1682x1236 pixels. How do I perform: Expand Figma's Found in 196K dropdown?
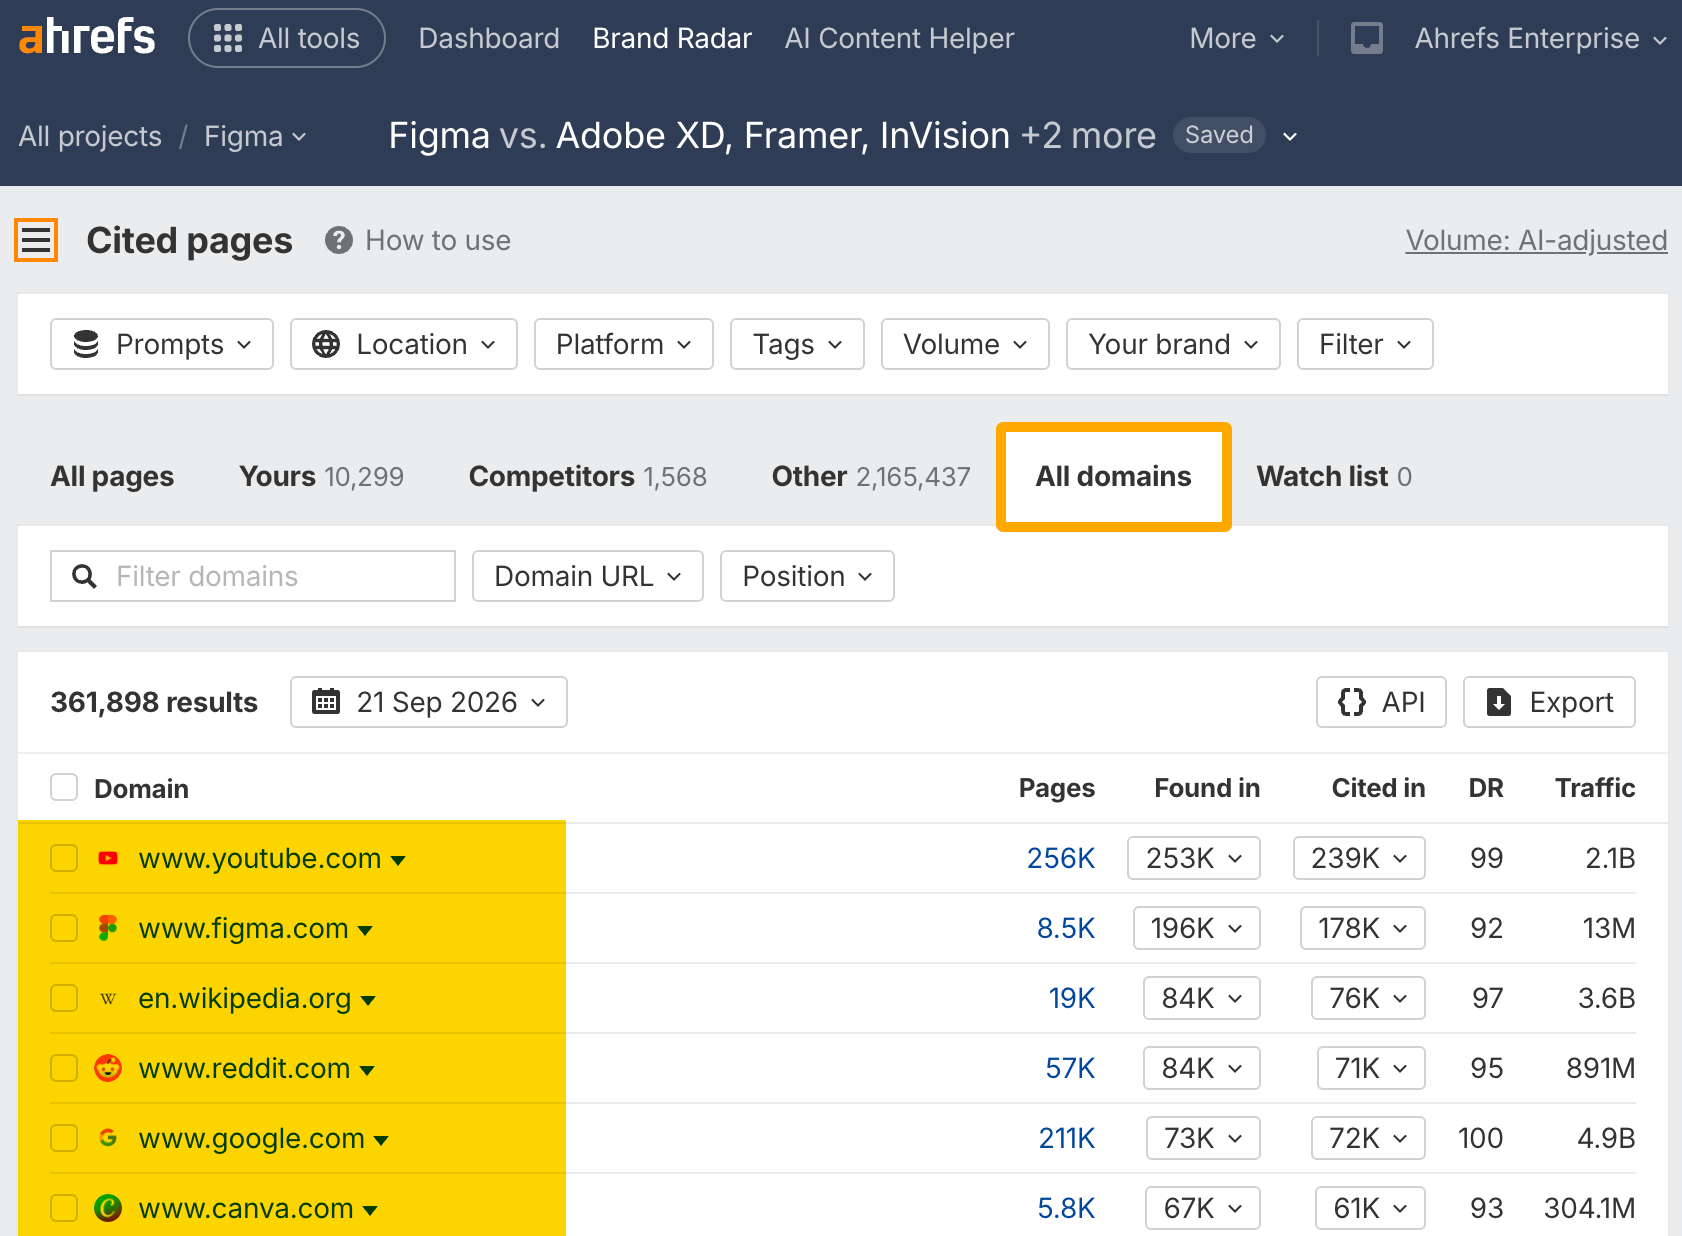1197,928
